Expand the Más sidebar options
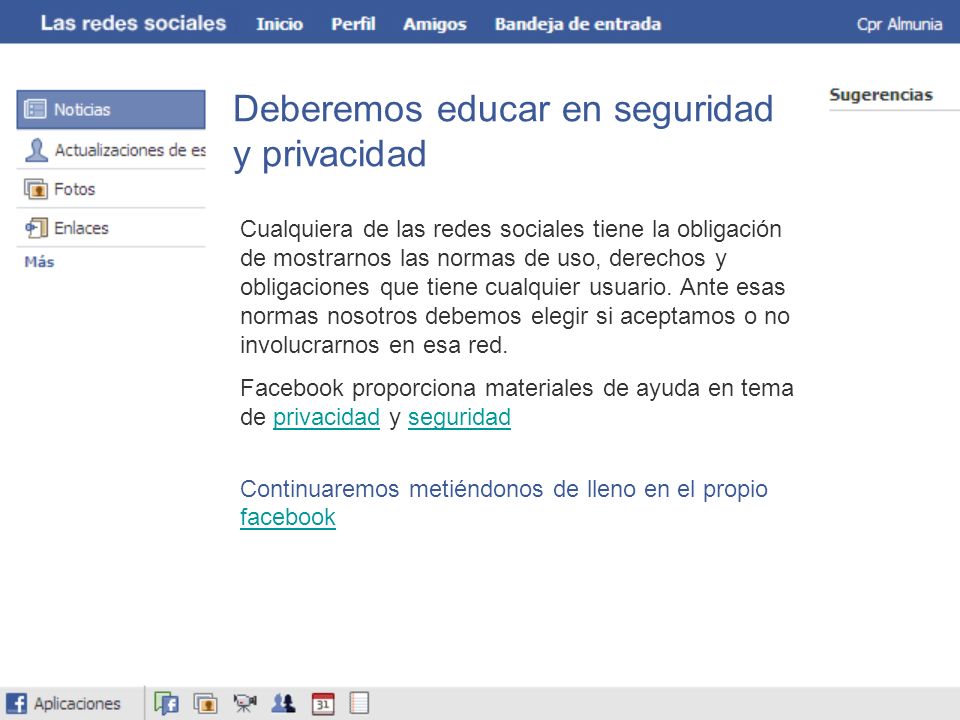Viewport: 960px width, 720px height. click(x=39, y=262)
